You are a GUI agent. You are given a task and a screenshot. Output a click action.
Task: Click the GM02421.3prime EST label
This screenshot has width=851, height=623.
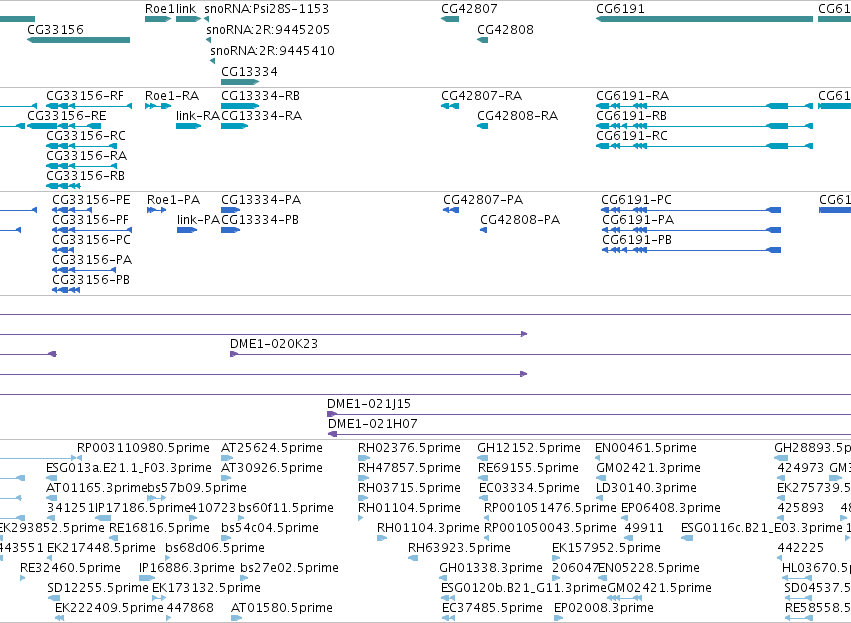pyautogui.click(x=648, y=468)
